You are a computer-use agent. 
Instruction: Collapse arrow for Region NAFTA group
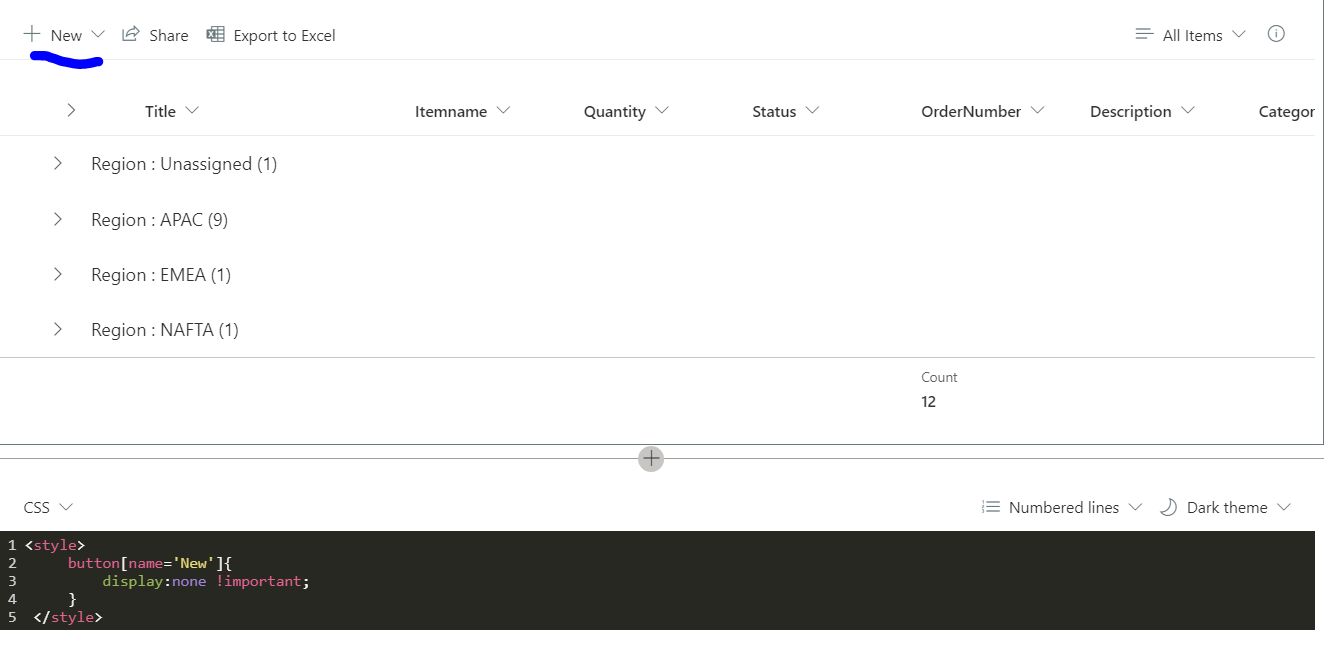[57, 329]
